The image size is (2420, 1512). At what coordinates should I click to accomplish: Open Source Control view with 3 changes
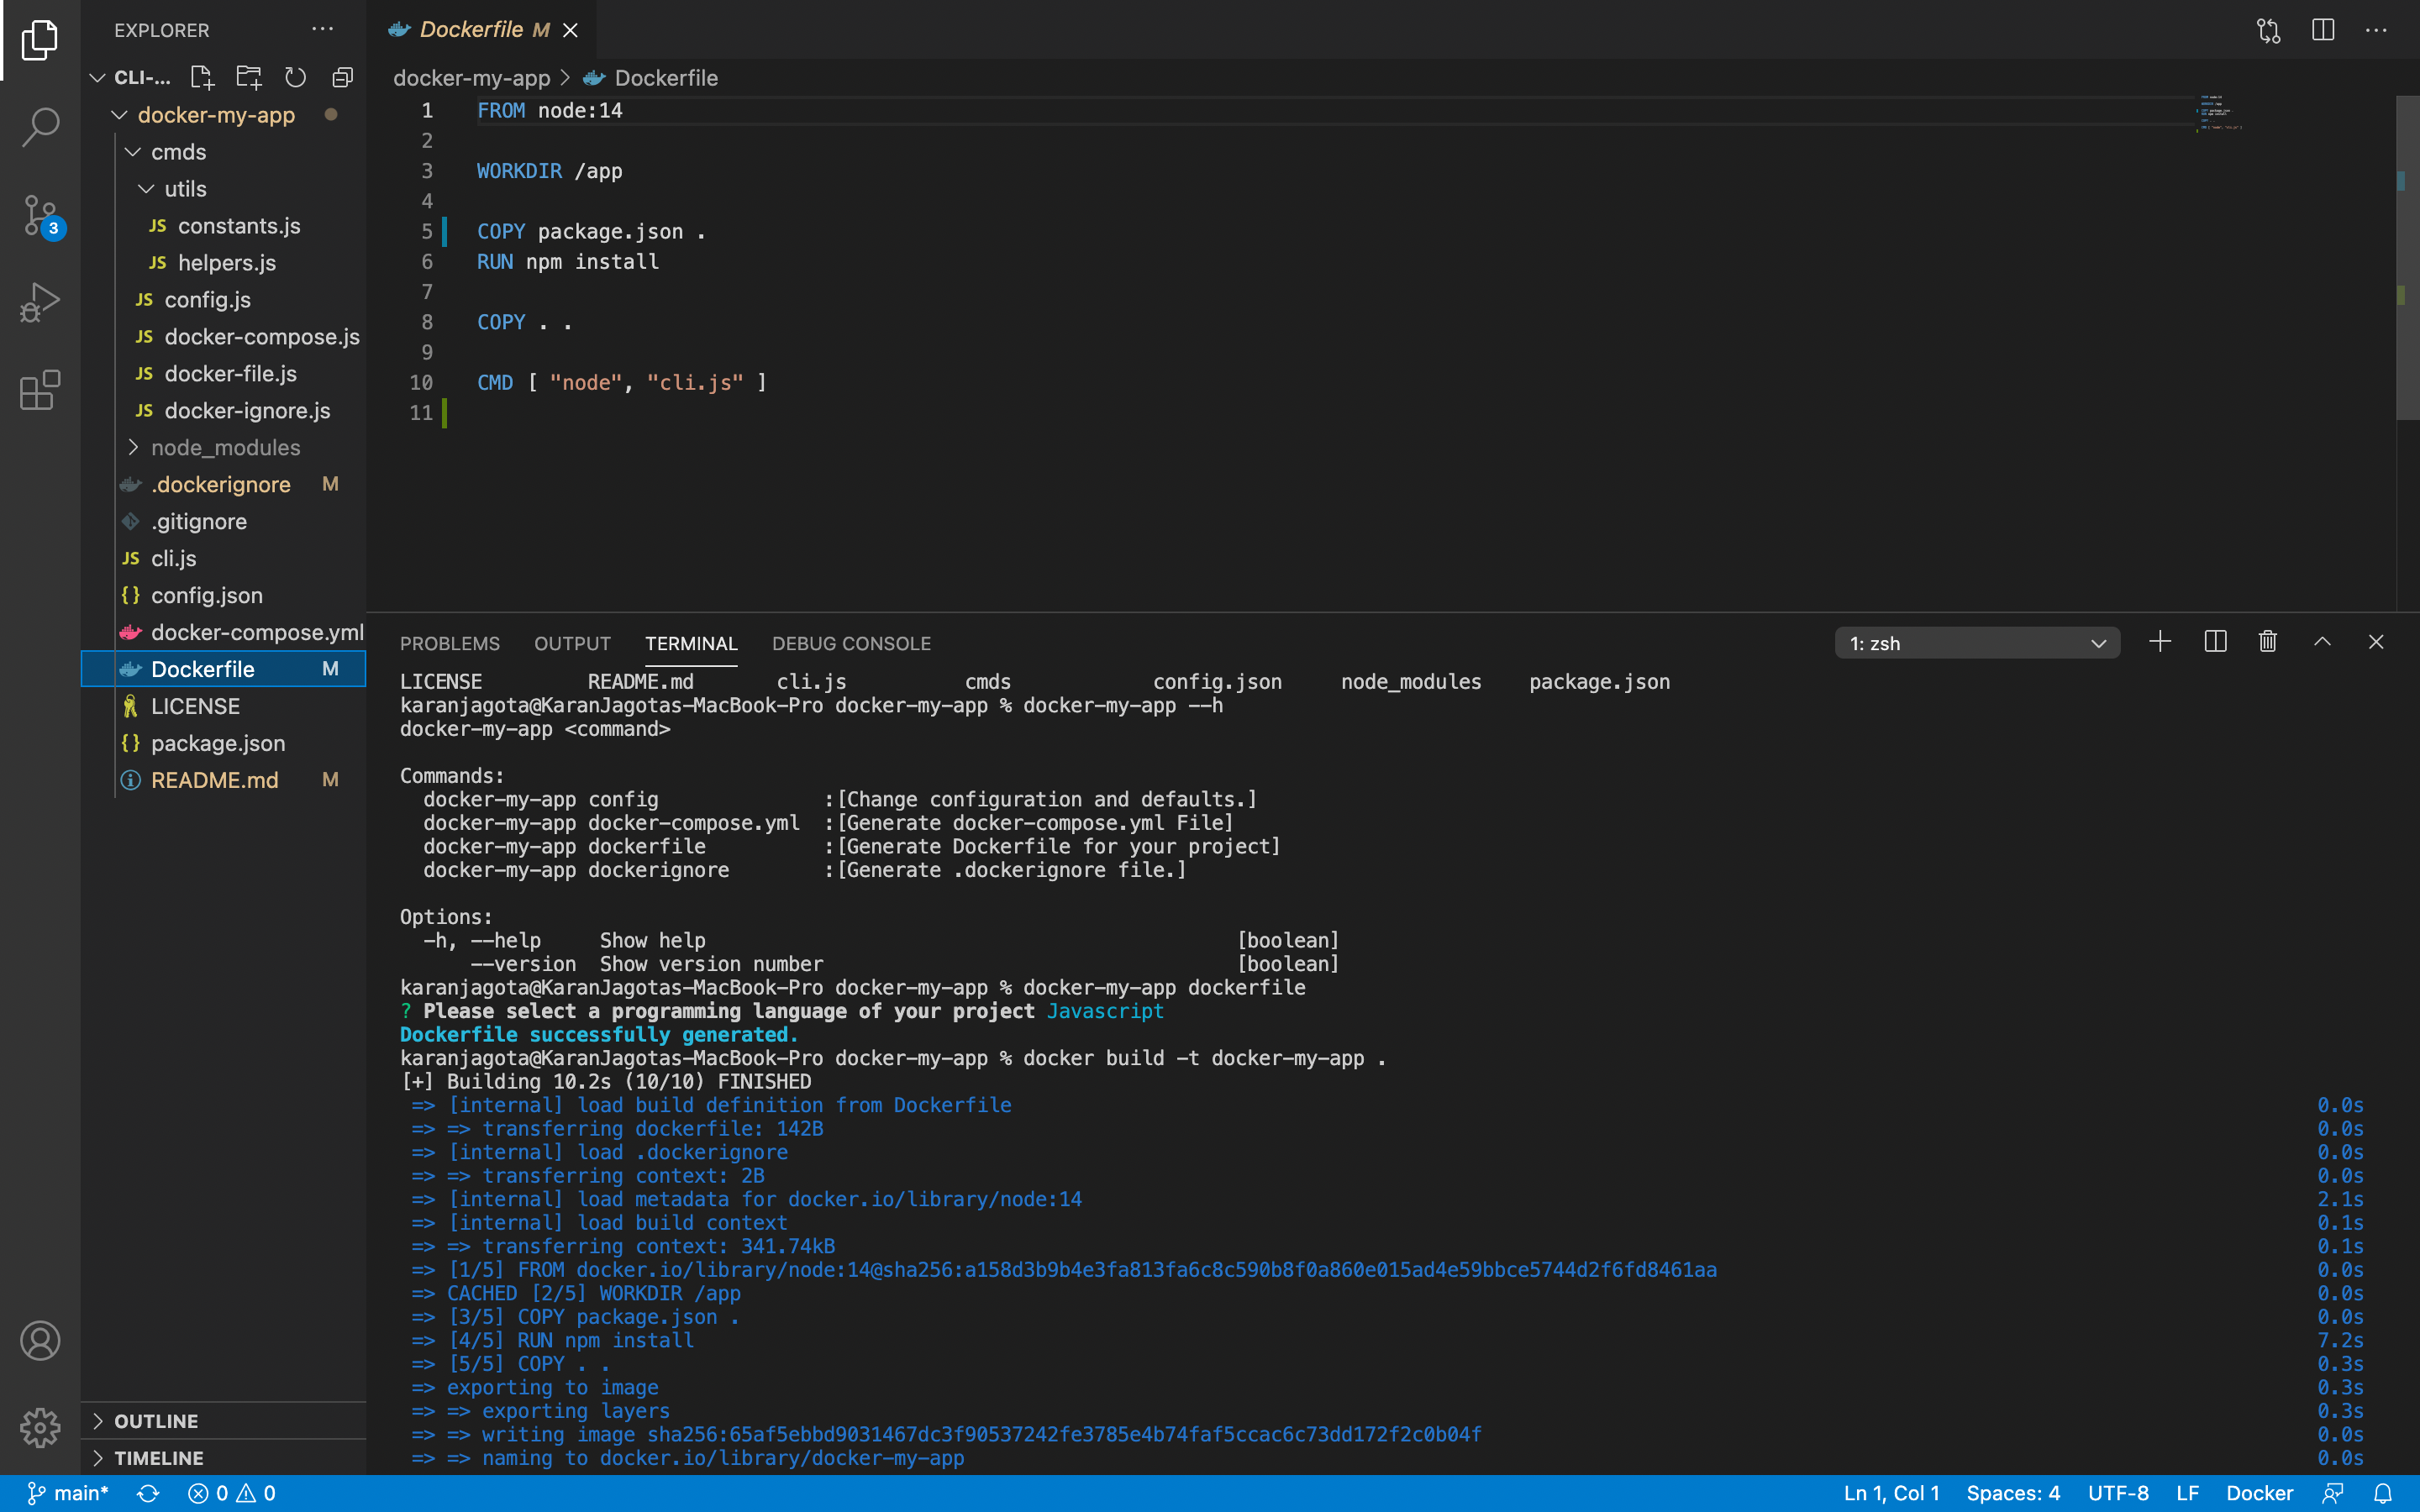pyautogui.click(x=40, y=214)
